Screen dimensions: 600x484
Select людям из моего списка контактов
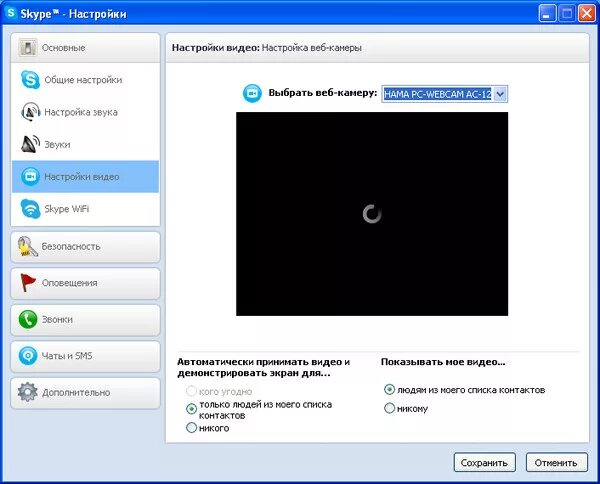389,389
